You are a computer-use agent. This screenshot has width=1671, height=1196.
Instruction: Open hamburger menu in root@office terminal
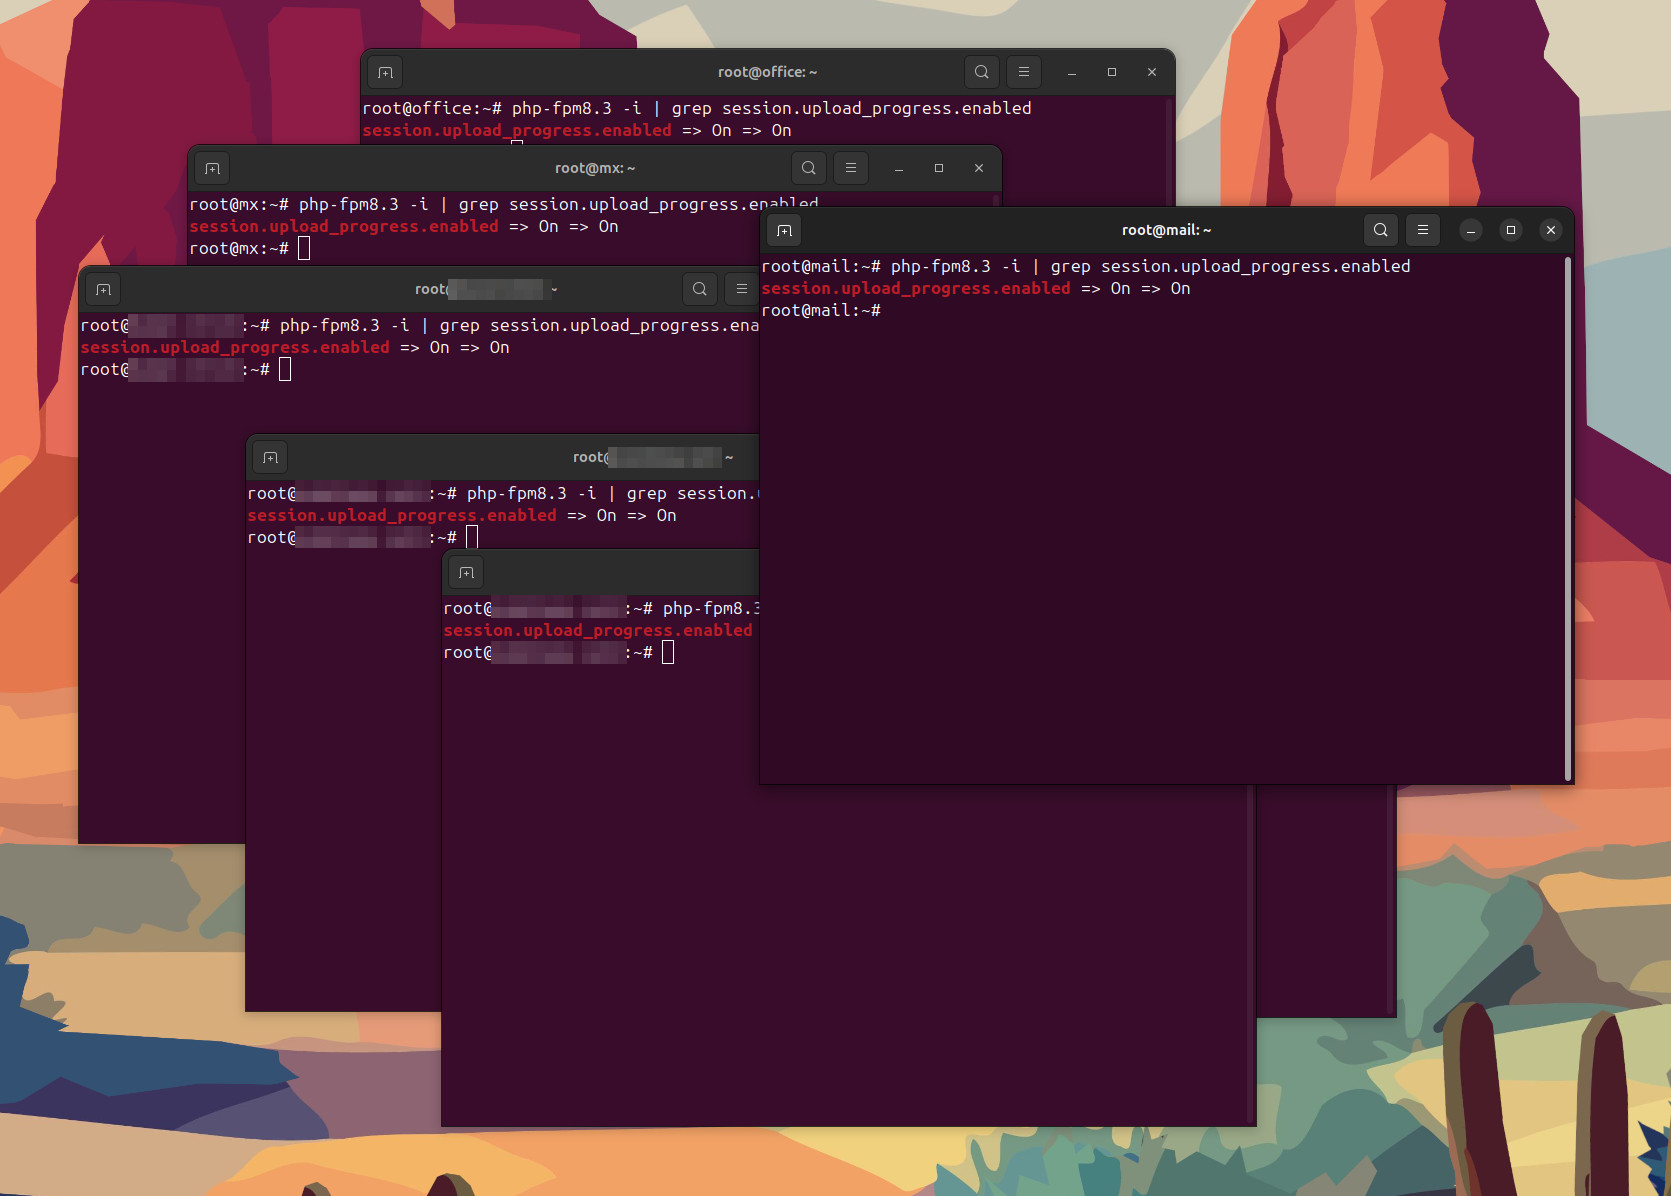(1024, 72)
